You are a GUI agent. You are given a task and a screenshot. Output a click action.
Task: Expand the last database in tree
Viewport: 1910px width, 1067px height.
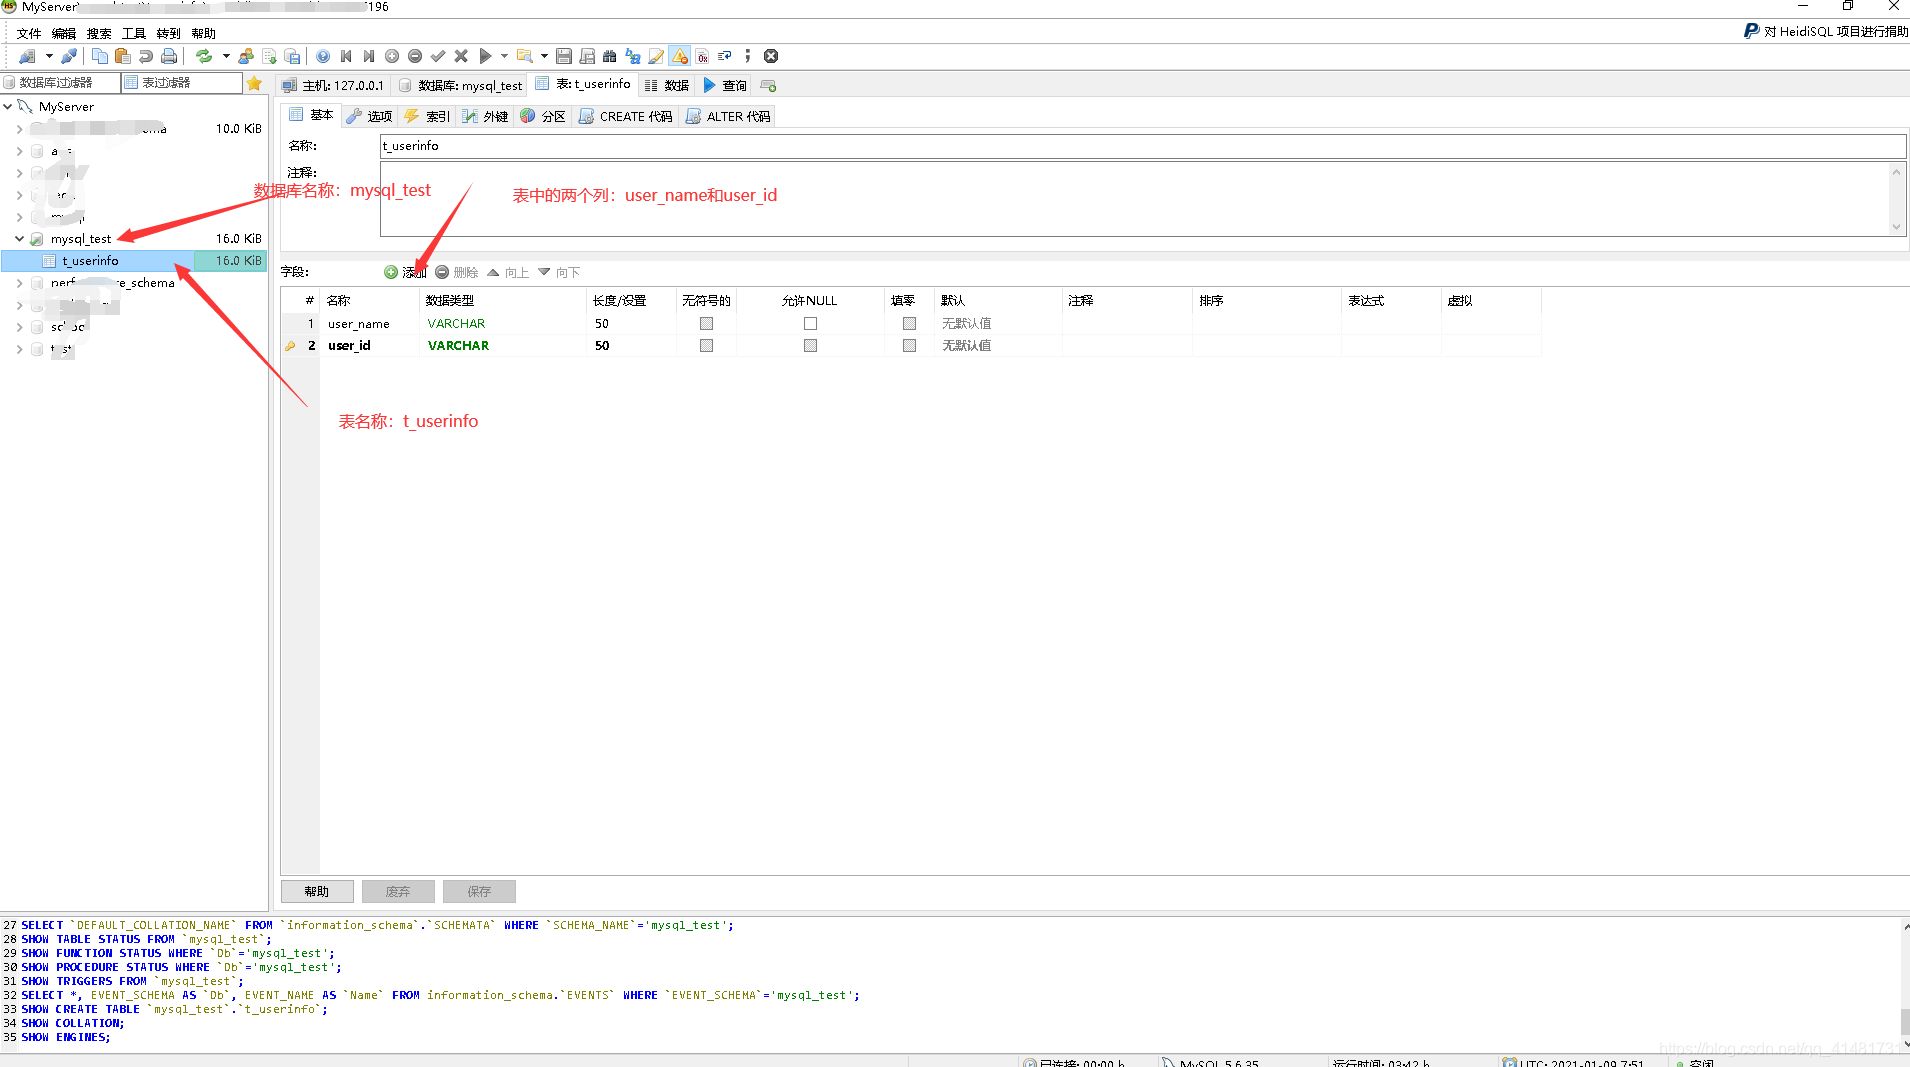point(19,349)
